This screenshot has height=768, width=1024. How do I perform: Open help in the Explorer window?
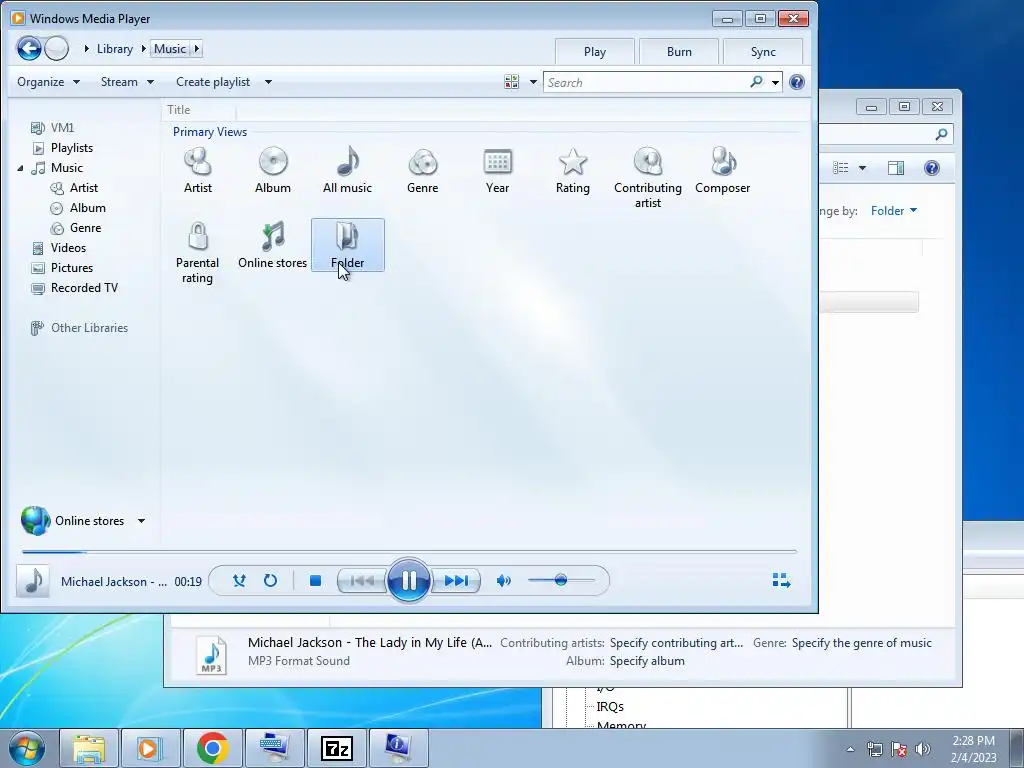(932, 168)
